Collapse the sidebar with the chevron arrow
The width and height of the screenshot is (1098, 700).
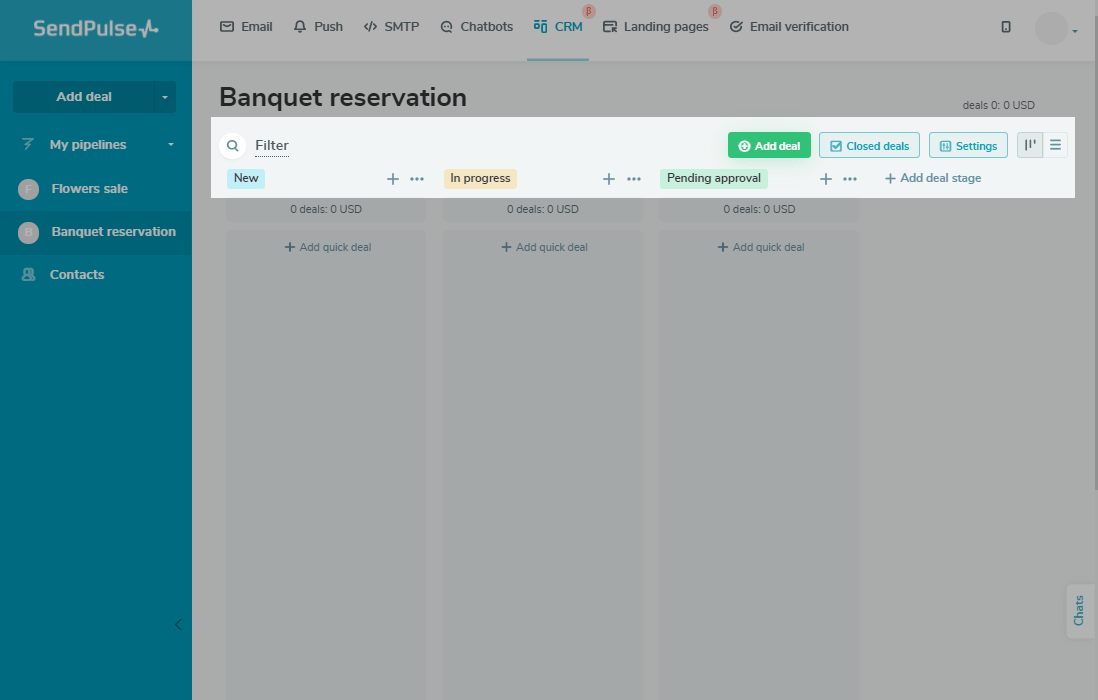pyautogui.click(x=178, y=624)
